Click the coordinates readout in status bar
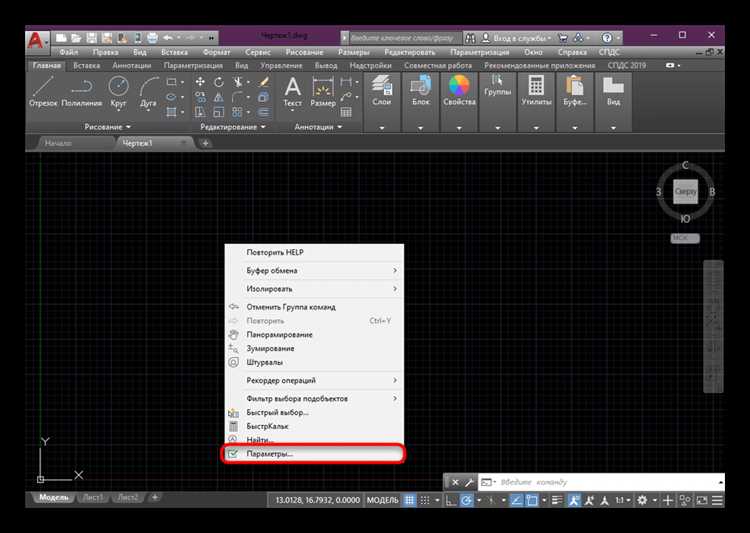Screen dimensions: 750x533 tap(317, 500)
